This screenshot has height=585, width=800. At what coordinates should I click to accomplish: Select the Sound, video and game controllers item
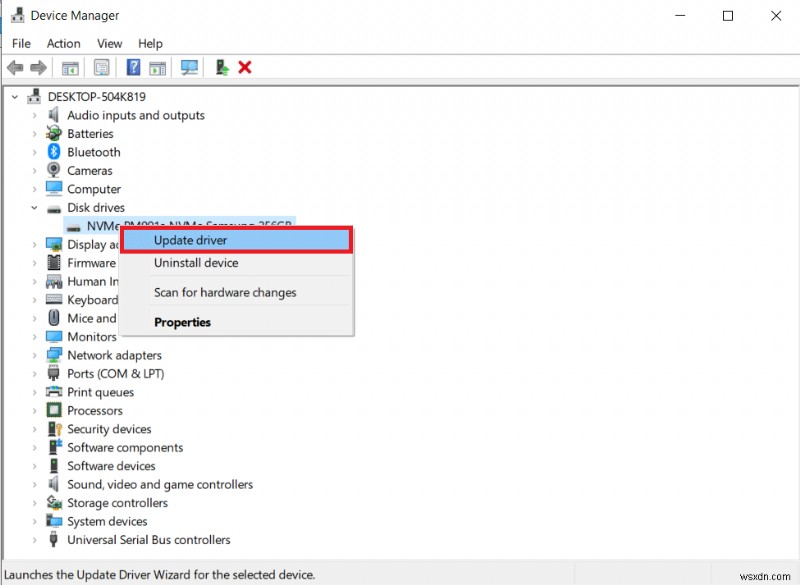click(x=160, y=485)
